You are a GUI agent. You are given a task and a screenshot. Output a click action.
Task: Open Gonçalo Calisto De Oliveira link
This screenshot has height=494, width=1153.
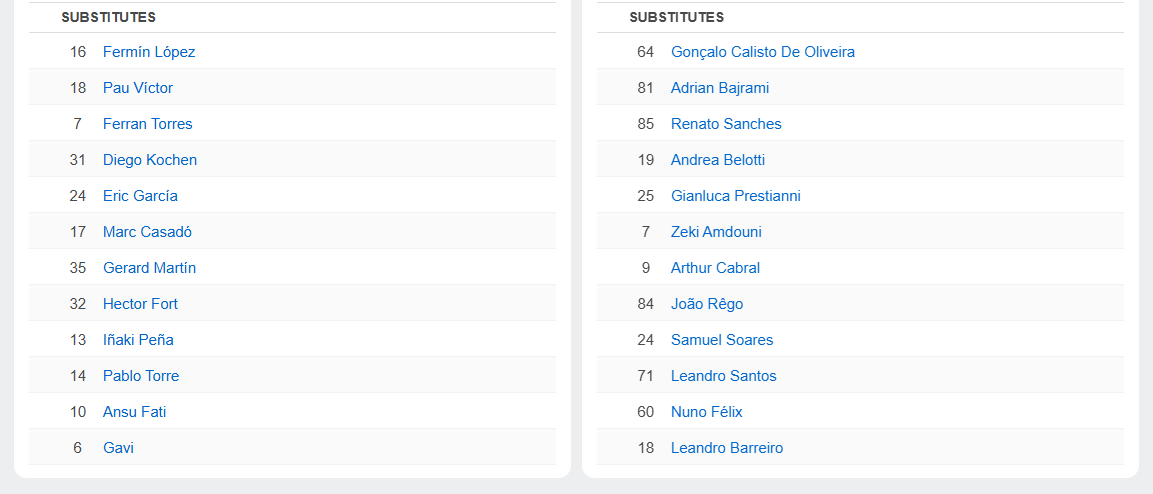763,52
